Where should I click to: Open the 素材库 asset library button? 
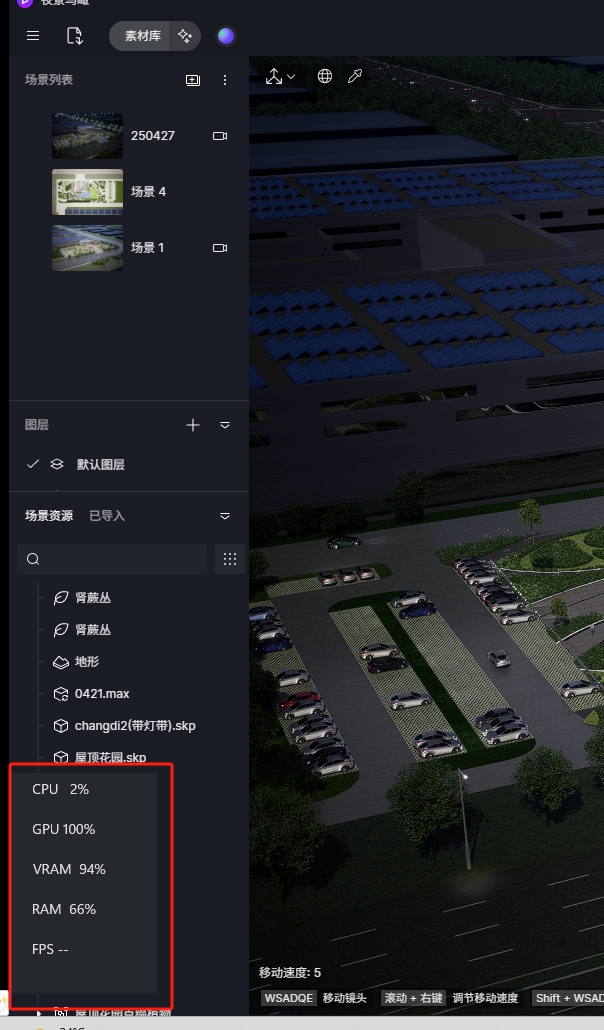coord(143,36)
